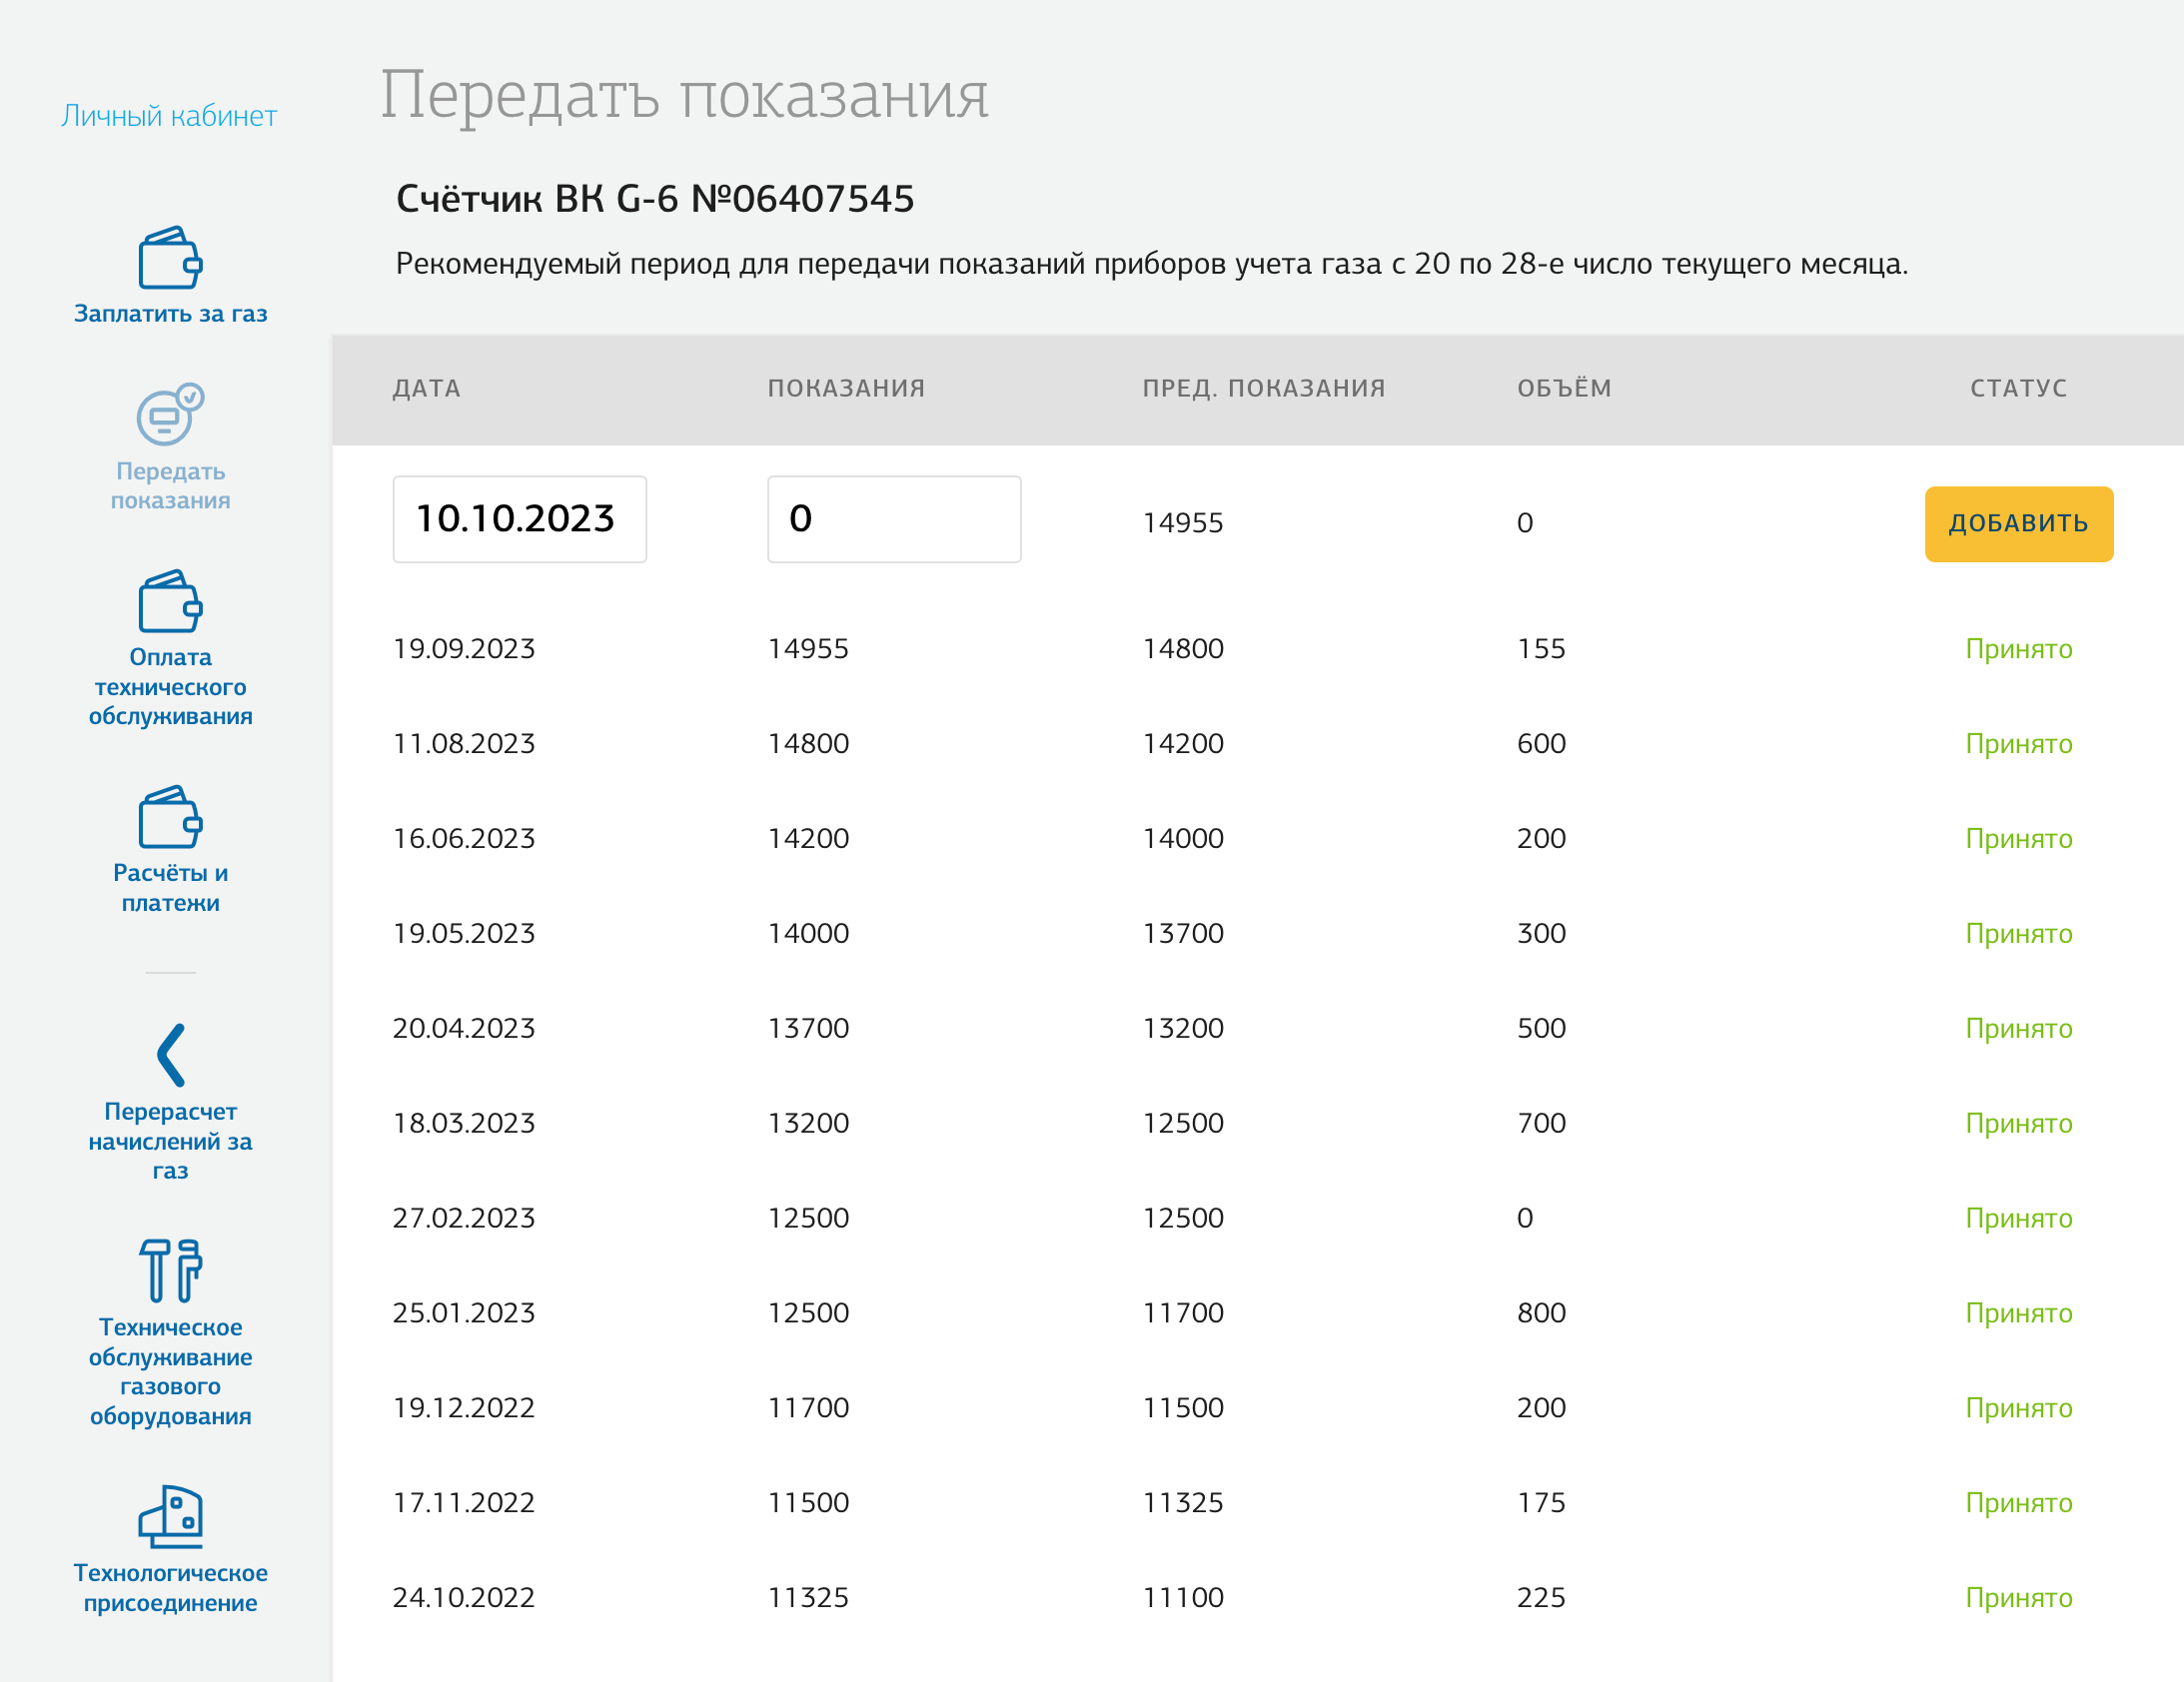The width and height of the screenshot is (2184, 1682).
Task: Click the Передать показания page title
Action: [x=684, y=96]
